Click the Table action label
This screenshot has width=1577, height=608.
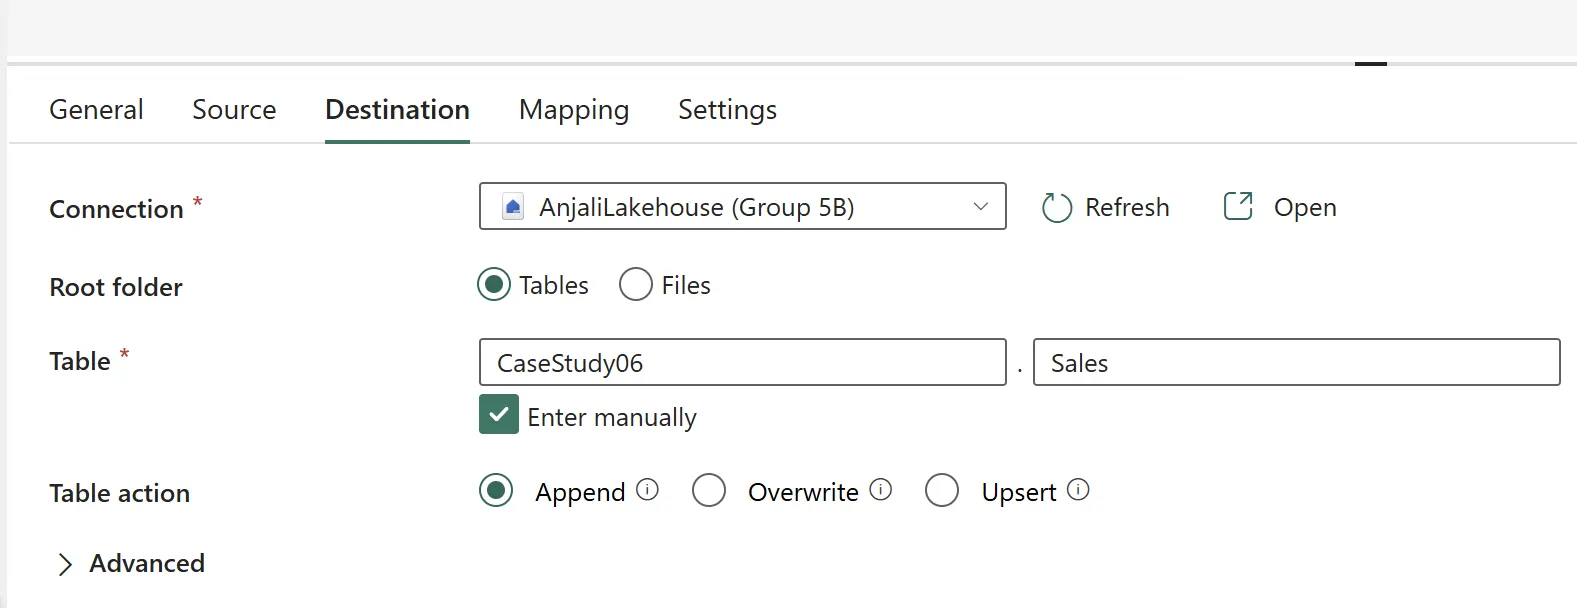(x=119, y=493)
